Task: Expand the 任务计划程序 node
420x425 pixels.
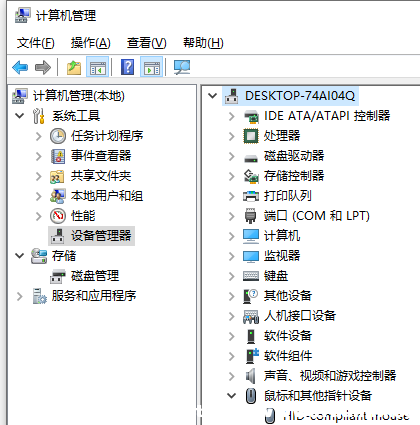Action: click(39, 136)
